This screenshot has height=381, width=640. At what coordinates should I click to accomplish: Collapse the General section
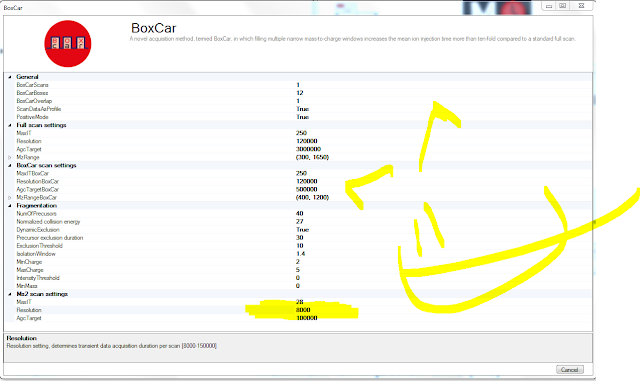(10, 77)
